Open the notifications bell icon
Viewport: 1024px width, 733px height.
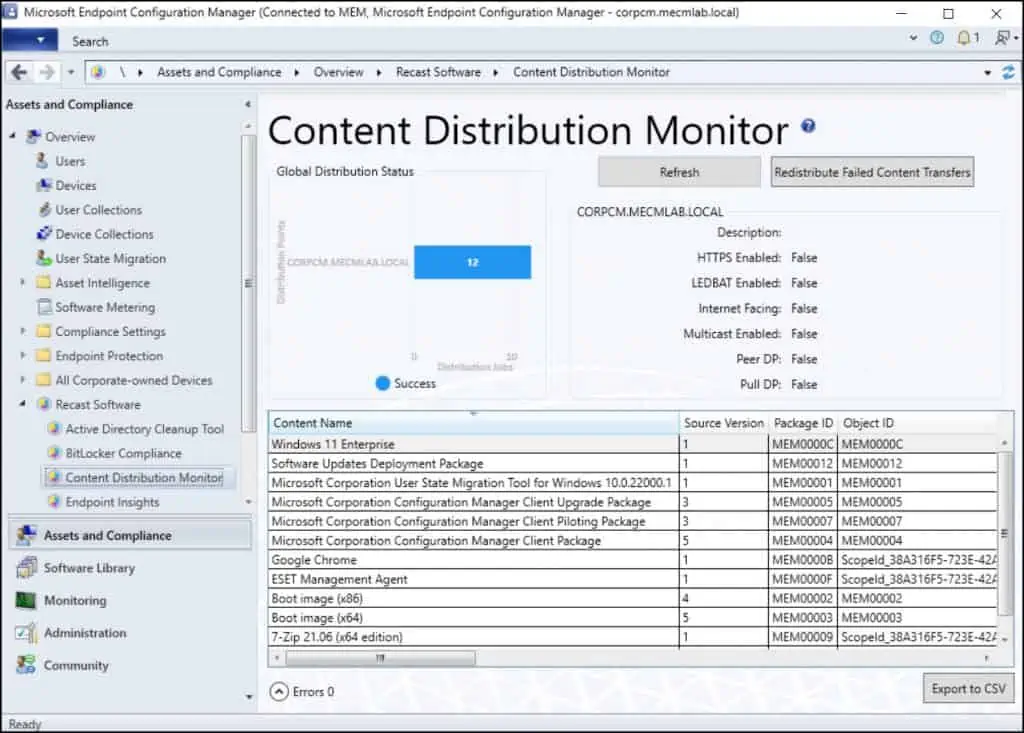pyautogui.click(x=963, y=38)
